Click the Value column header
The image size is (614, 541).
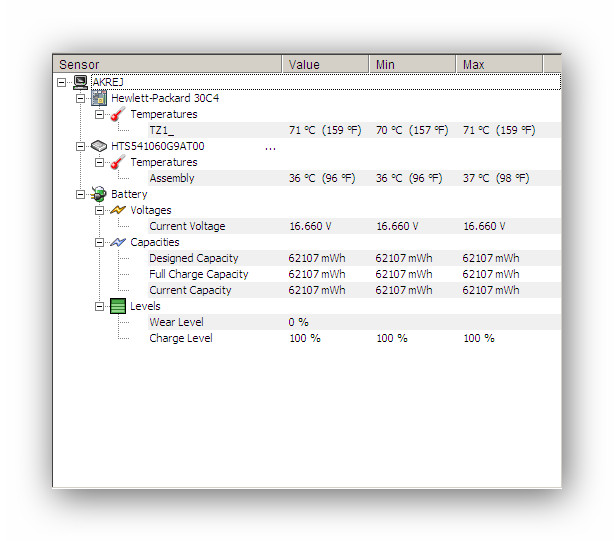coord(325,64)
